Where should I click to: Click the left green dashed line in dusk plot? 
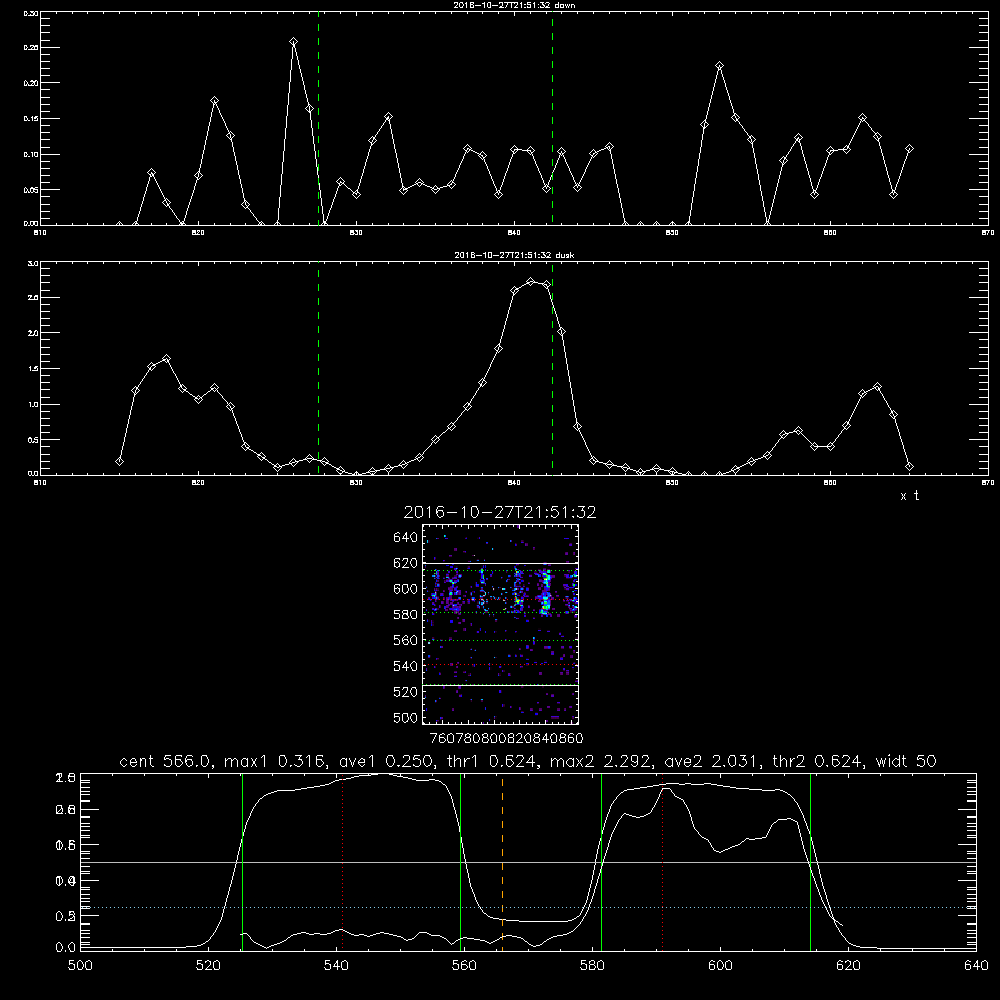319,368
